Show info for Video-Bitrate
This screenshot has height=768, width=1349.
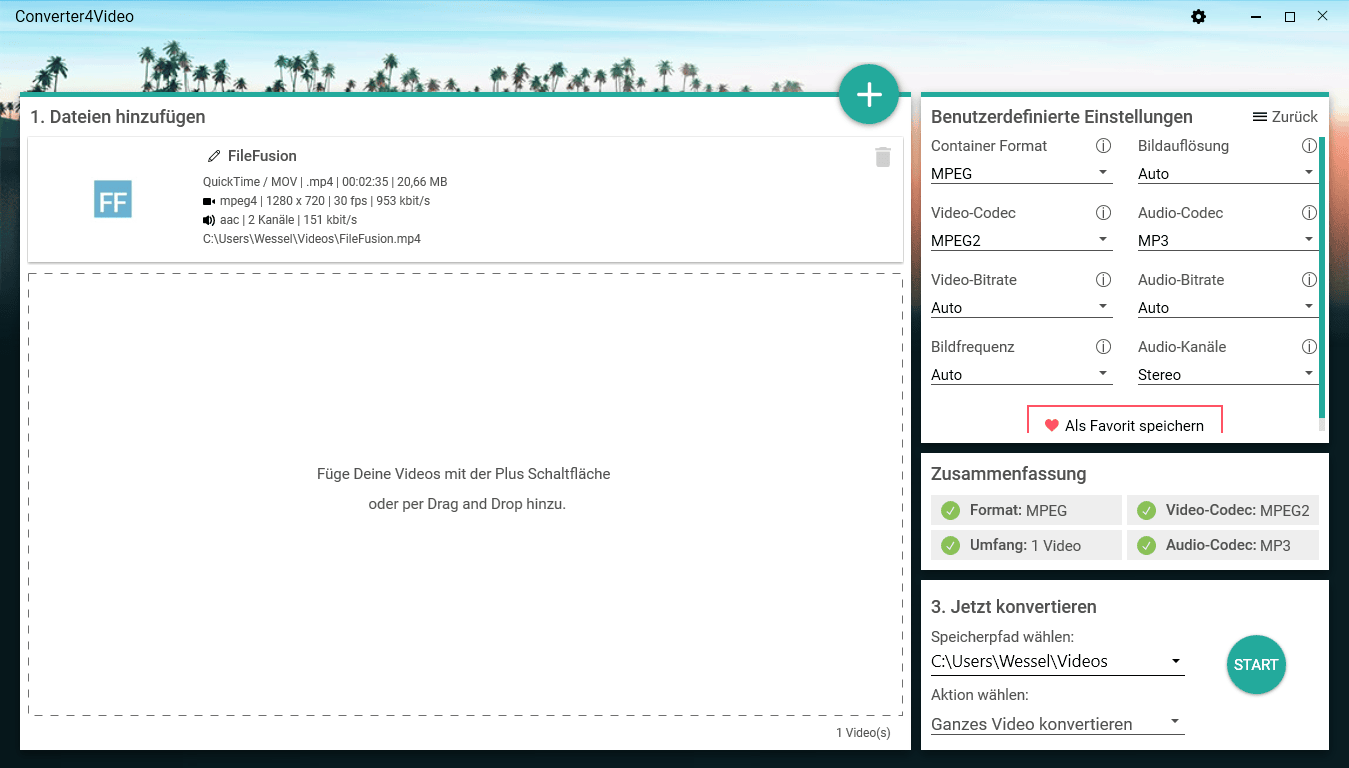pos(1103,280)
